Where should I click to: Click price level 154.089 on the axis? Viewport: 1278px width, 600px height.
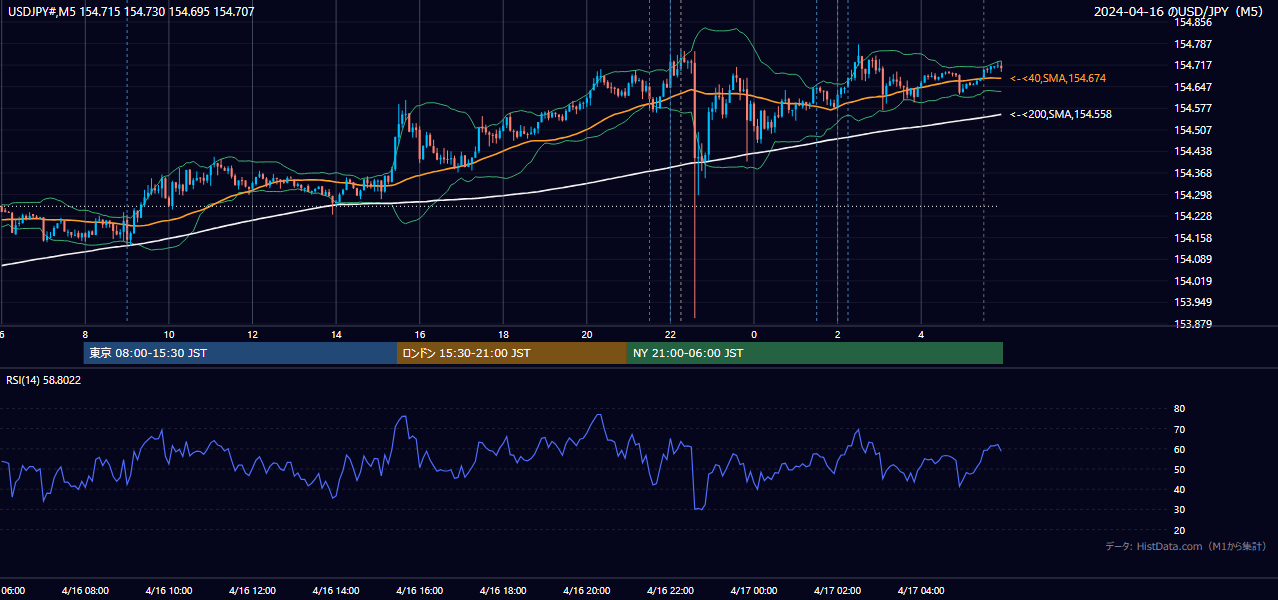tap(1192, 260)
